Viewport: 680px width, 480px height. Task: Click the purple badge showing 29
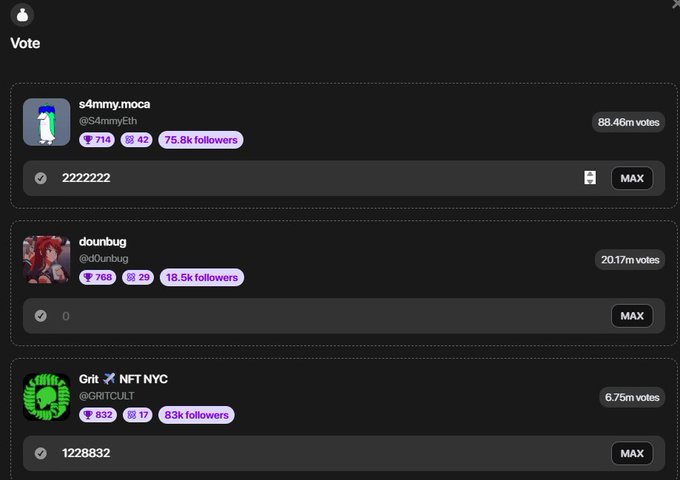tap(137, 277)
